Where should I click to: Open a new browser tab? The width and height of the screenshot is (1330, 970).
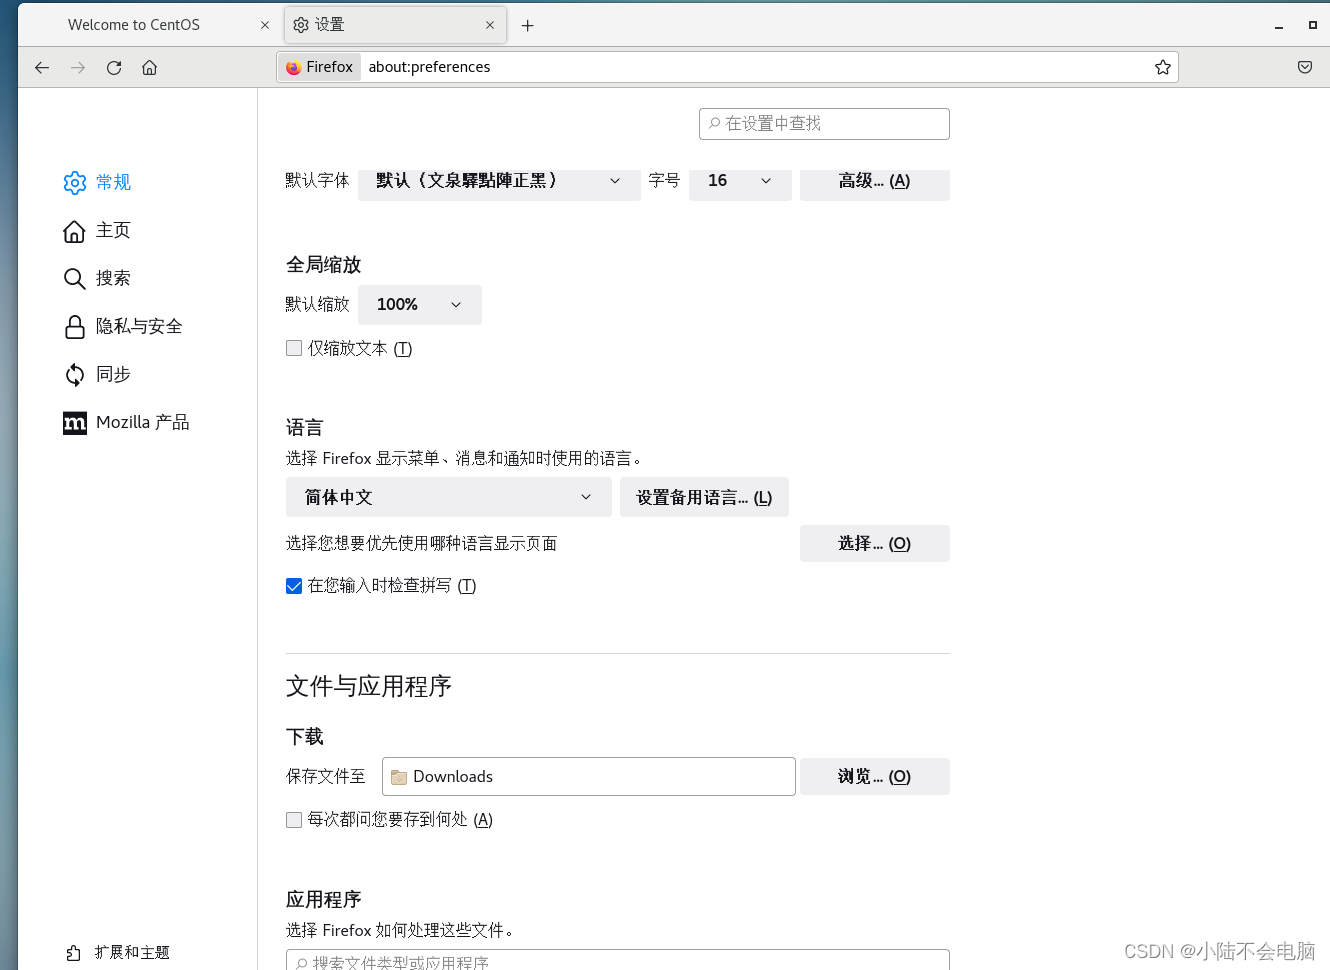coord(527,24)
